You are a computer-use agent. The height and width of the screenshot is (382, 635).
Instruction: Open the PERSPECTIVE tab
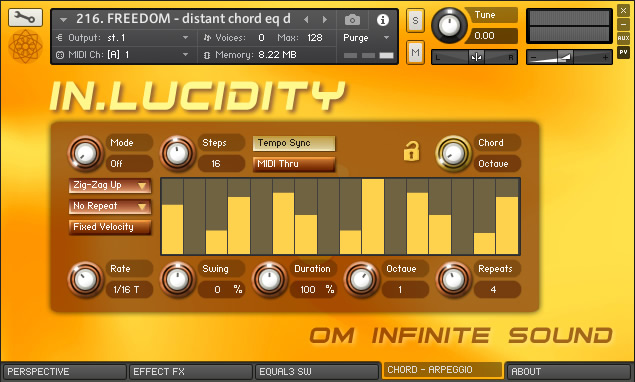(x=65, y=371)
